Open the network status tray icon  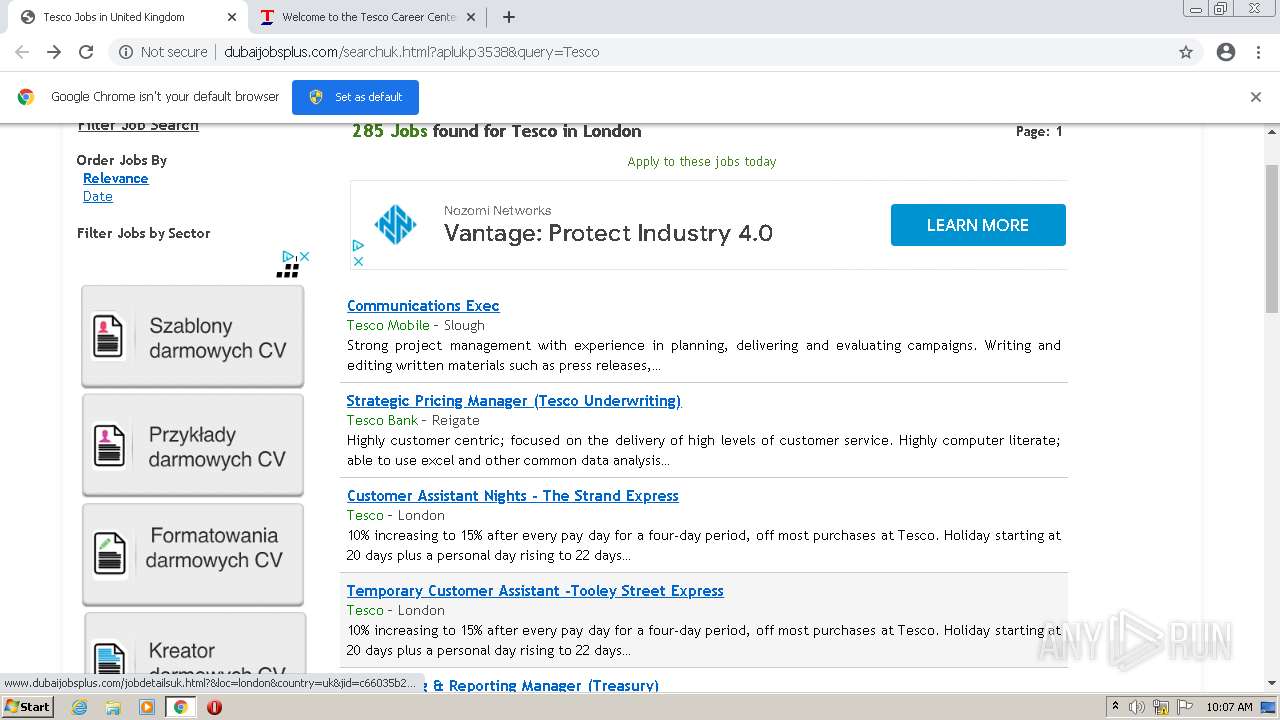1161,707
